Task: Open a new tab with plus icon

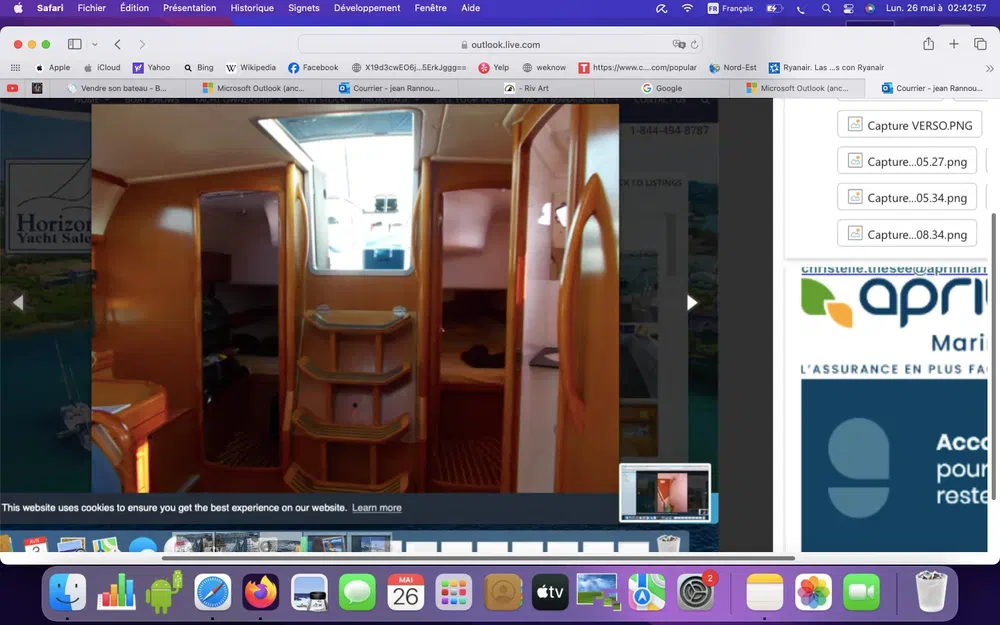Action: pos(954,44)
